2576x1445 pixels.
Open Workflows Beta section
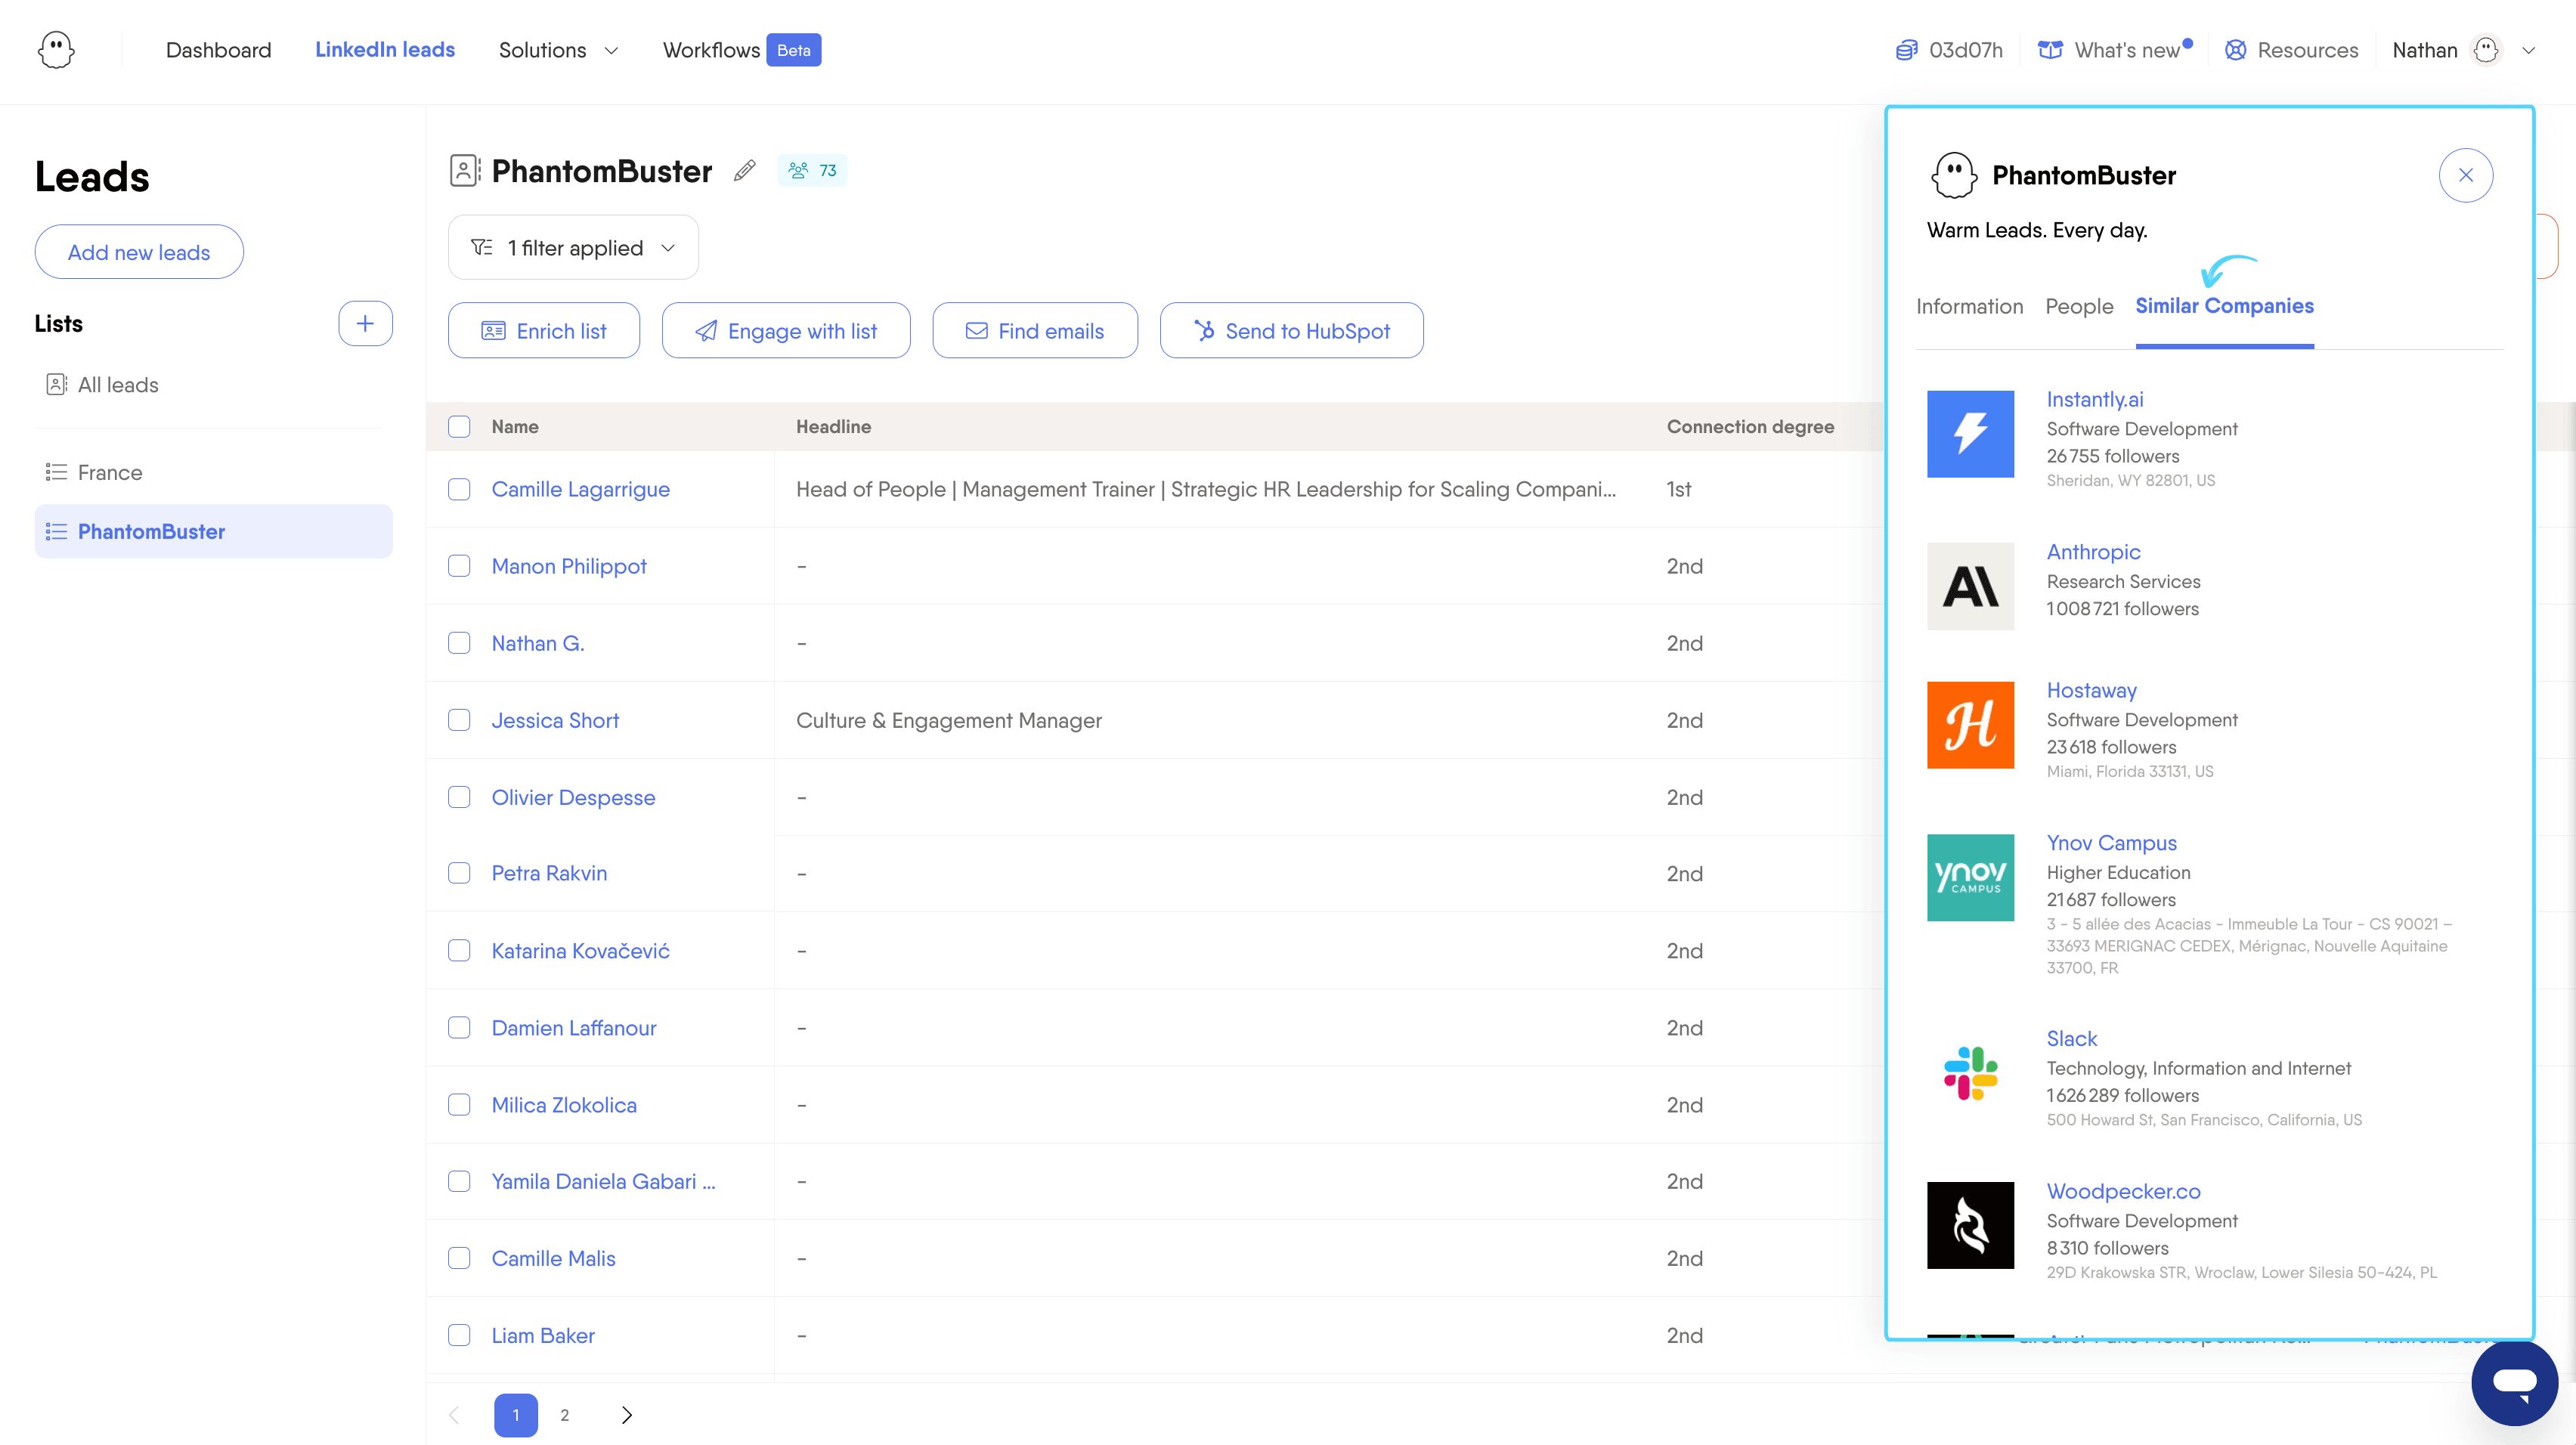741,50
